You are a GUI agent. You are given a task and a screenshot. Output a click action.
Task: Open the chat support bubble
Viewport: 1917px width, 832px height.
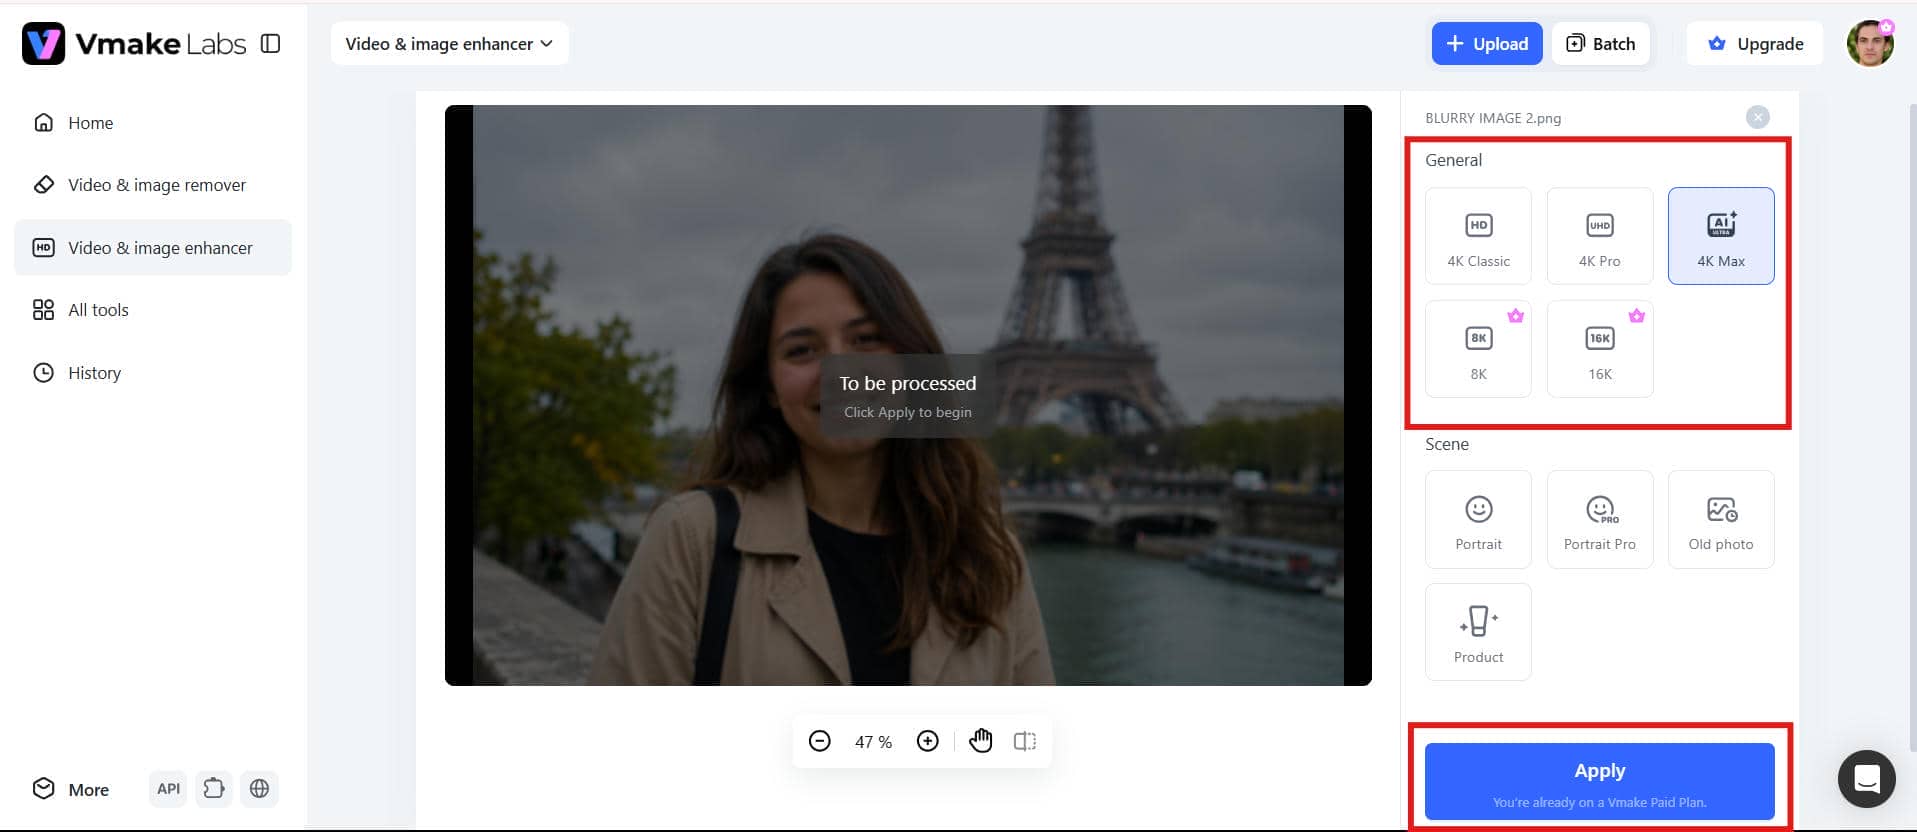pyautogui.click(x=1867, y=779)
